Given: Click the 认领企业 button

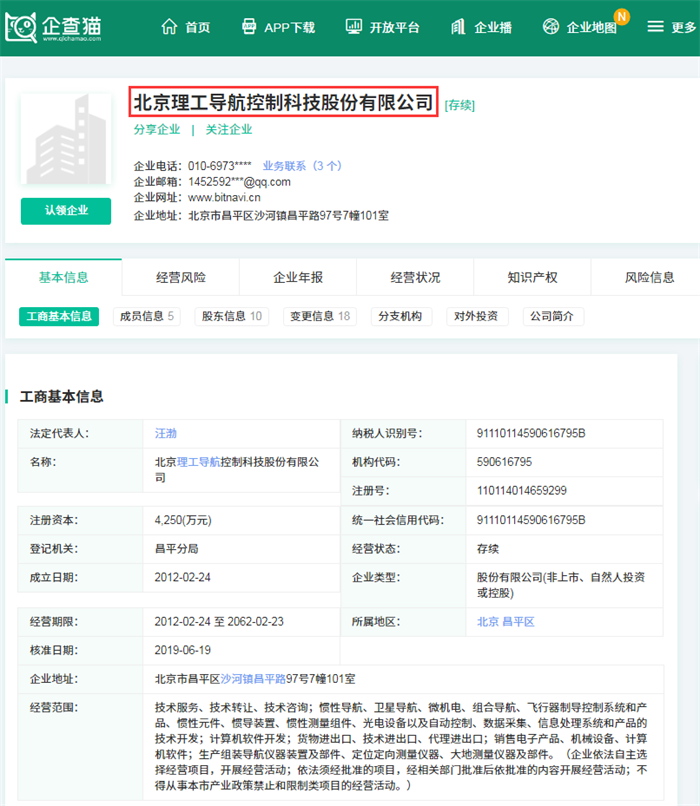Looking at the screenshot, I should click(x=66, y=211).
